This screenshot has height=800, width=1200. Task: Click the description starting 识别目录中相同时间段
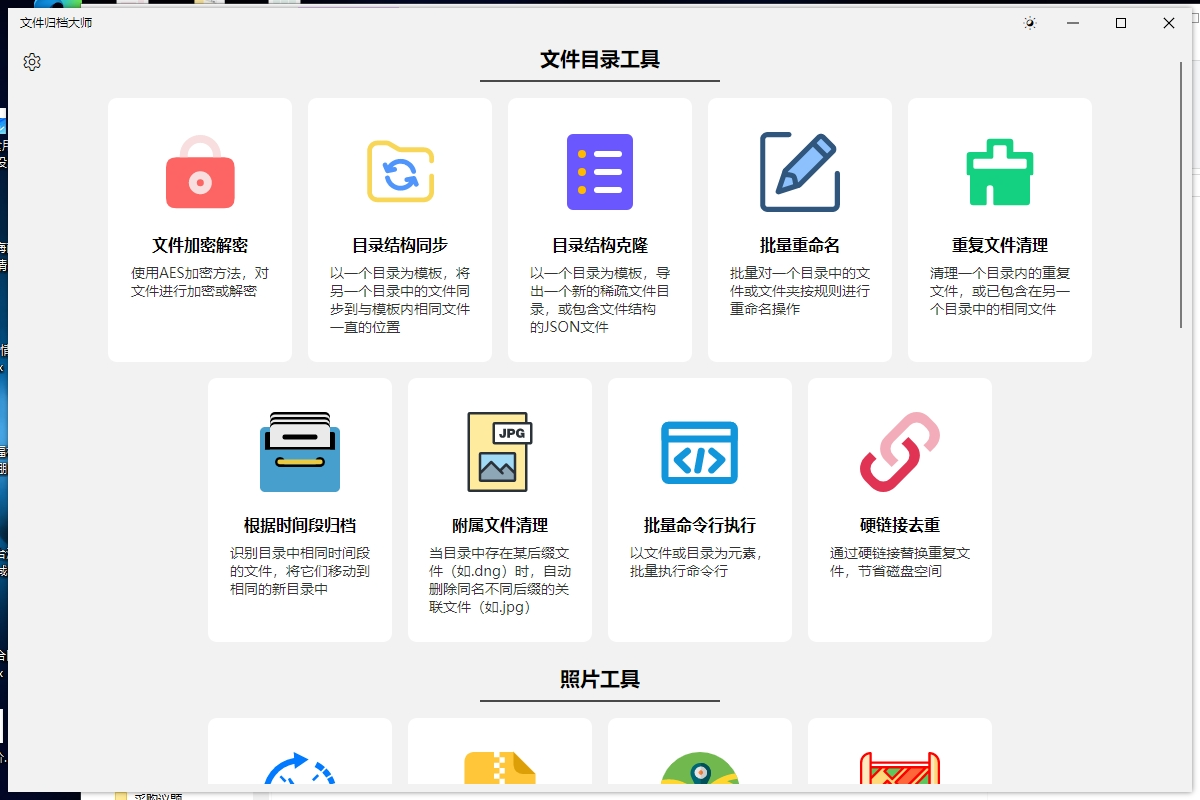click(x=300, y=571)
